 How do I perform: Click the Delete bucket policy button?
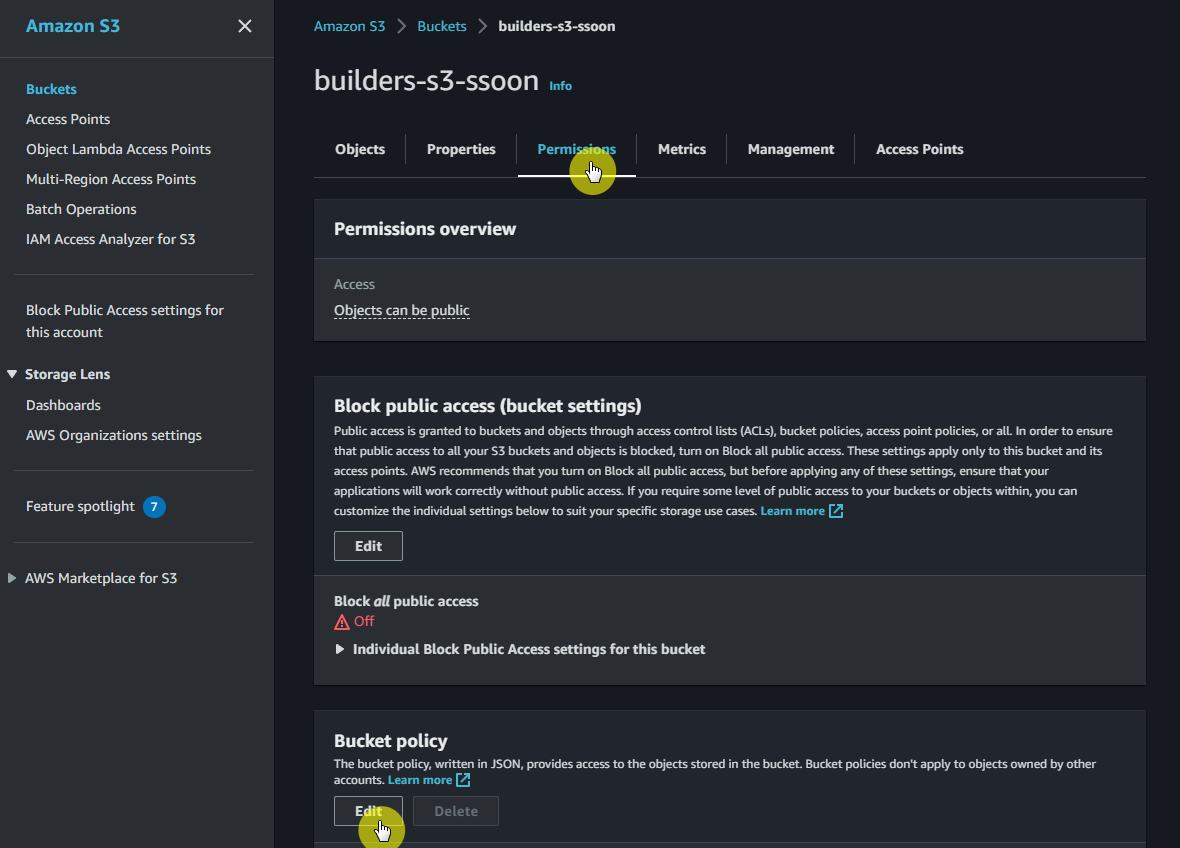pyautogui.click(x=456, y=811)
